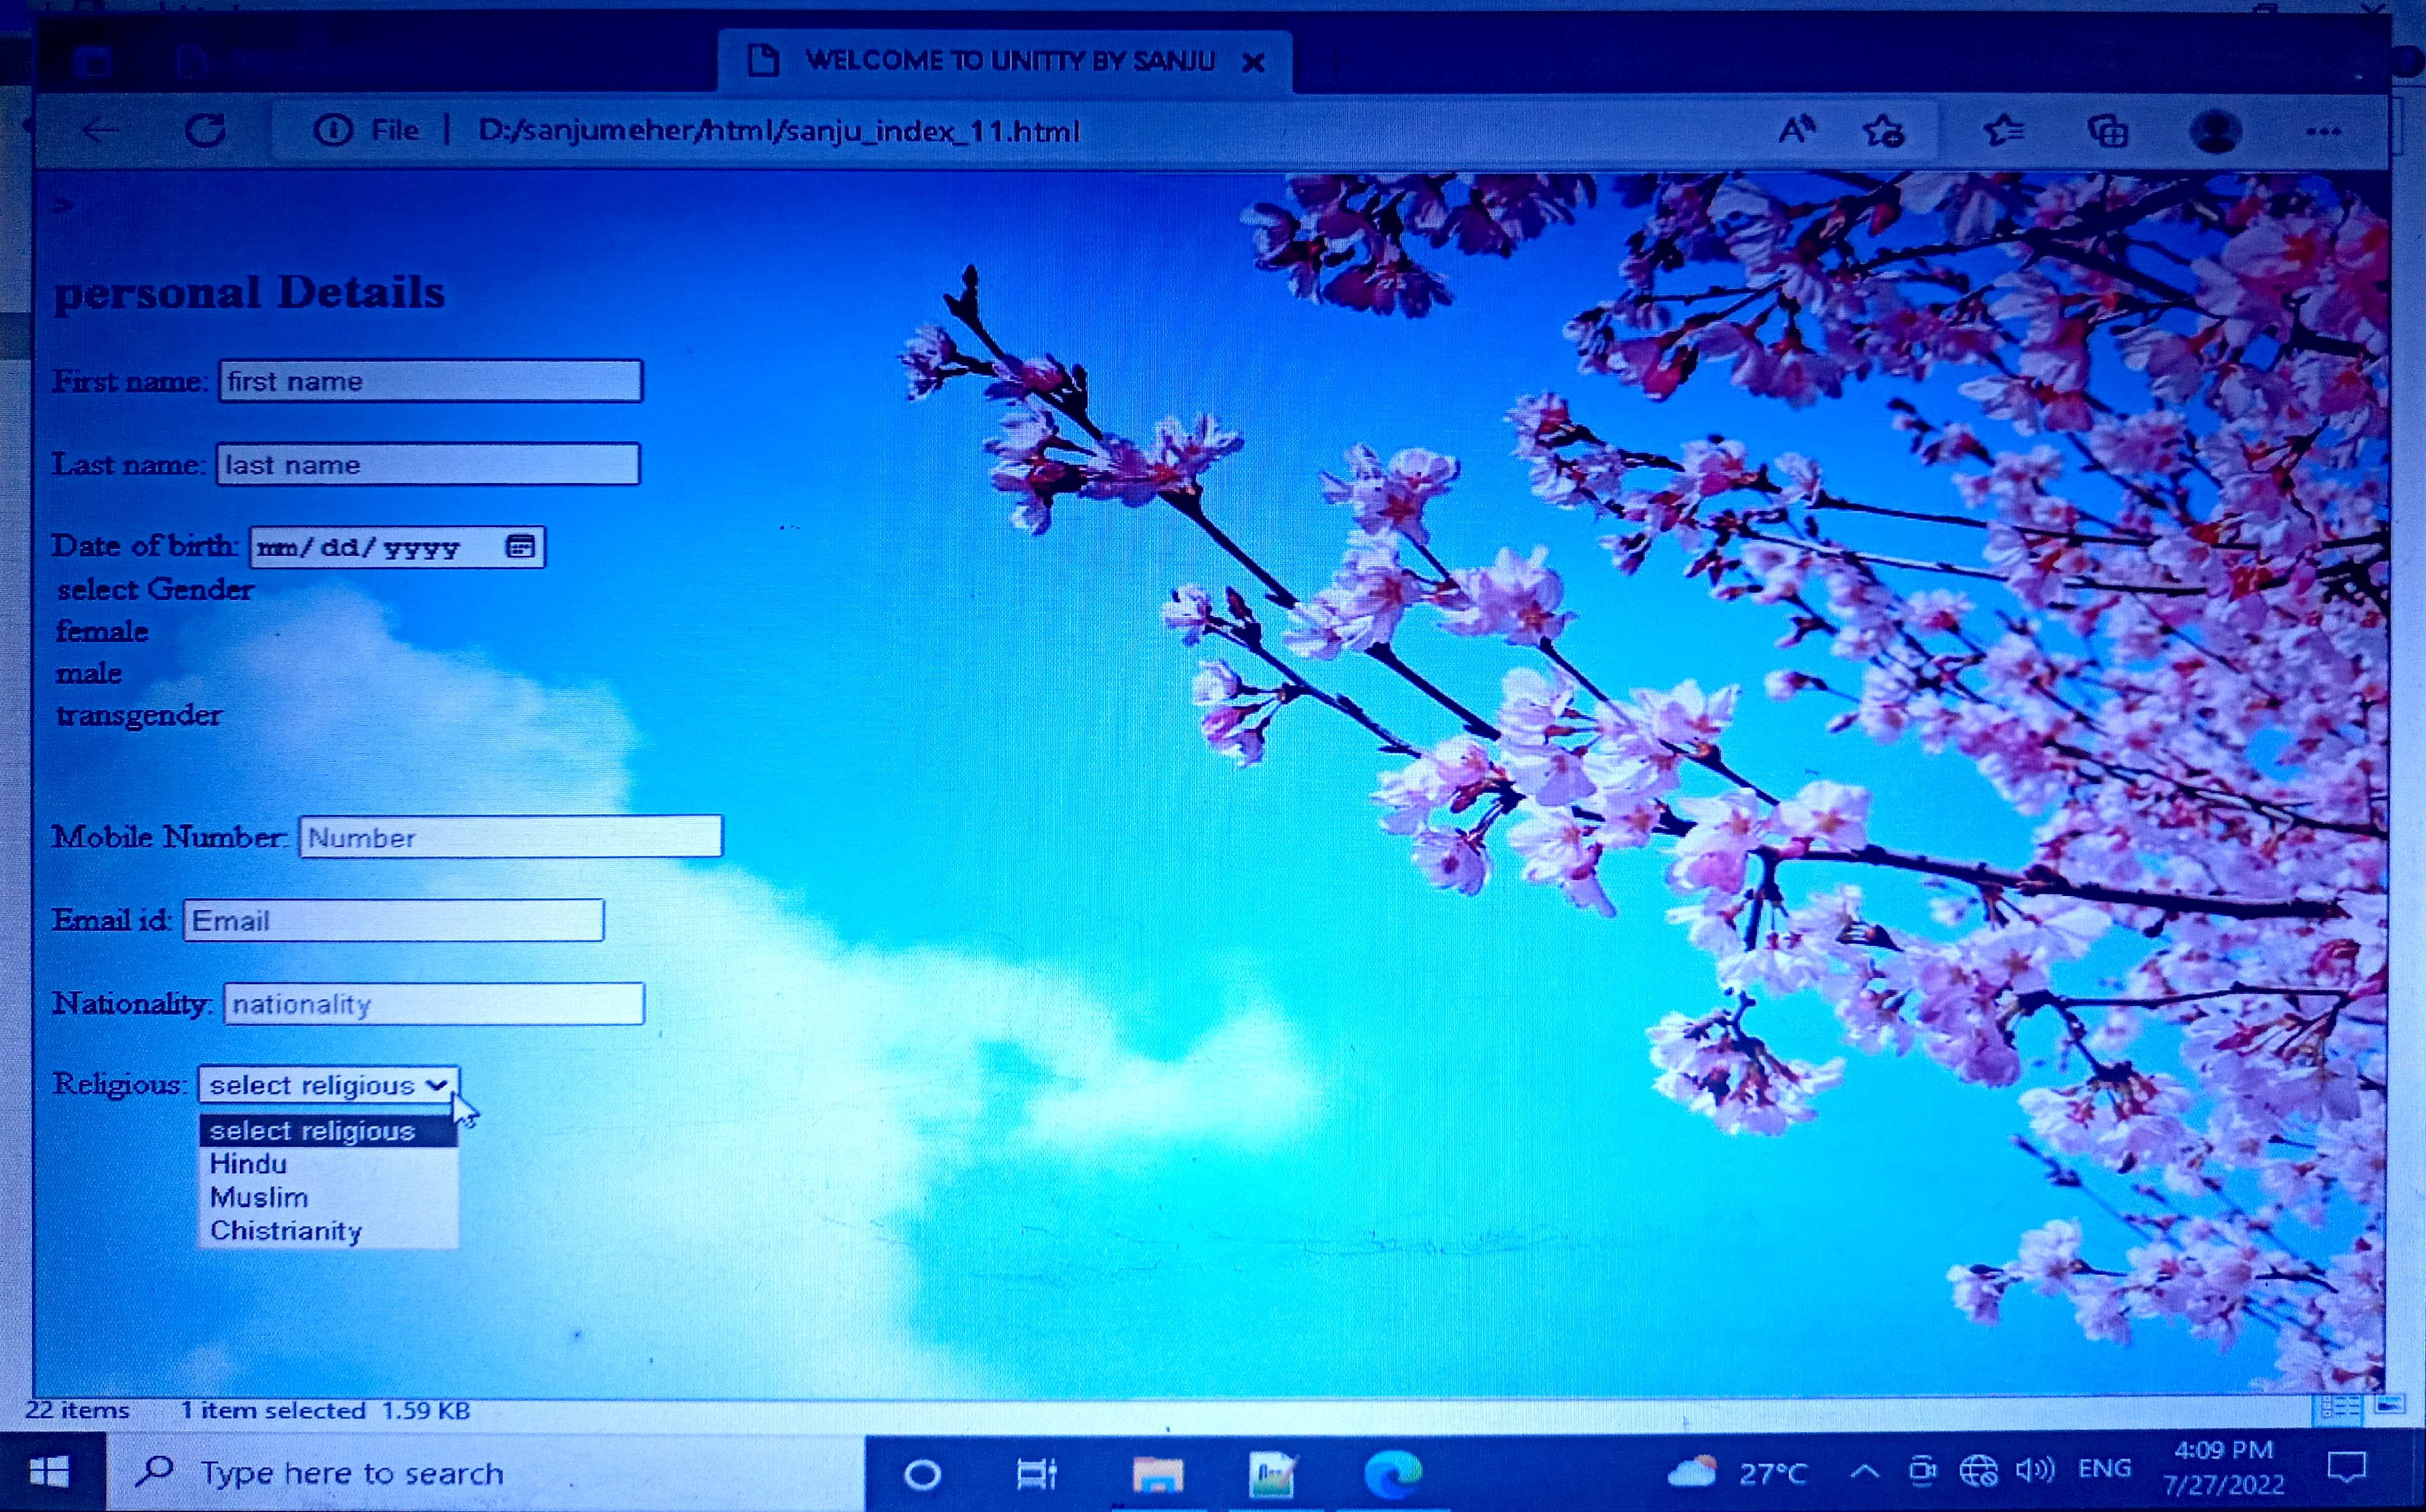Open the Collections icon in toolbar
2426x1512 pixels.
point(2108,131)
